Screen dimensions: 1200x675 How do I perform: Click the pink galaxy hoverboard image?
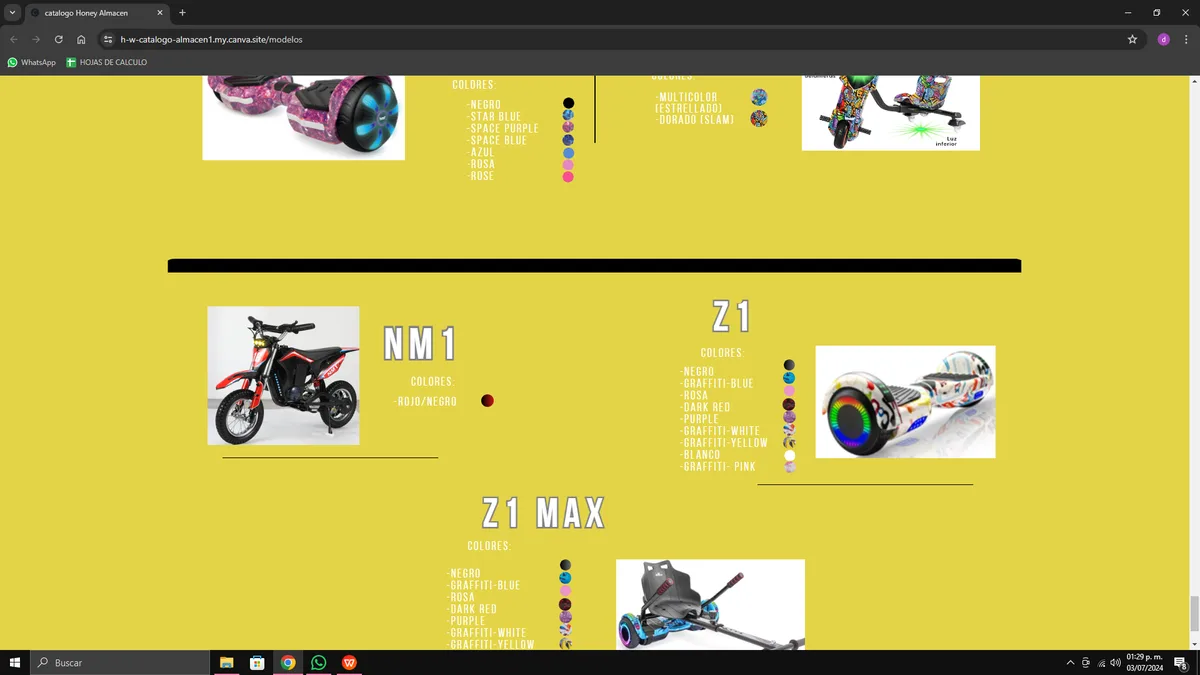pyautogui.click(x=303, y=118)
